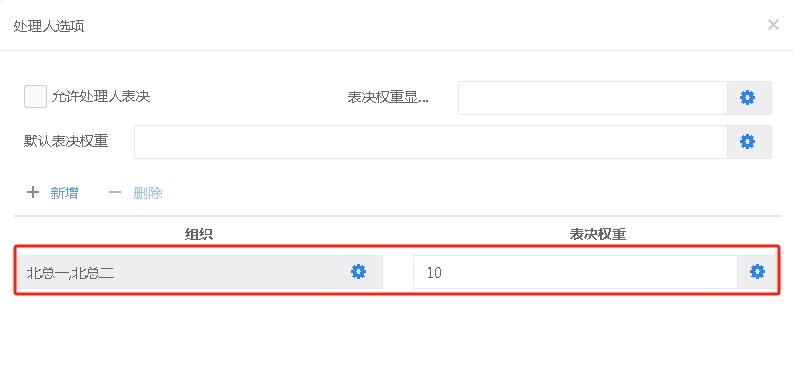This screenshot has height=376, width=793.
Task: Add a new row with 新增
Action: click(x=53, y=193)
